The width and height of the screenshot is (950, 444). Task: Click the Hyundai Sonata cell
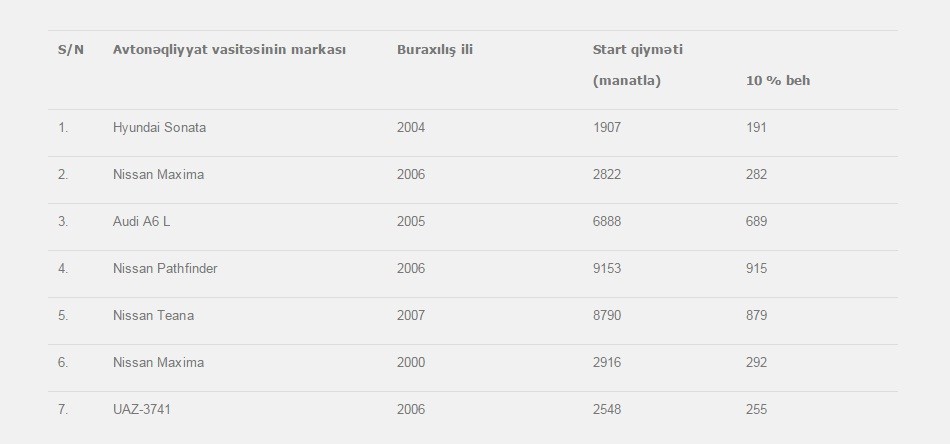point(159,128)
